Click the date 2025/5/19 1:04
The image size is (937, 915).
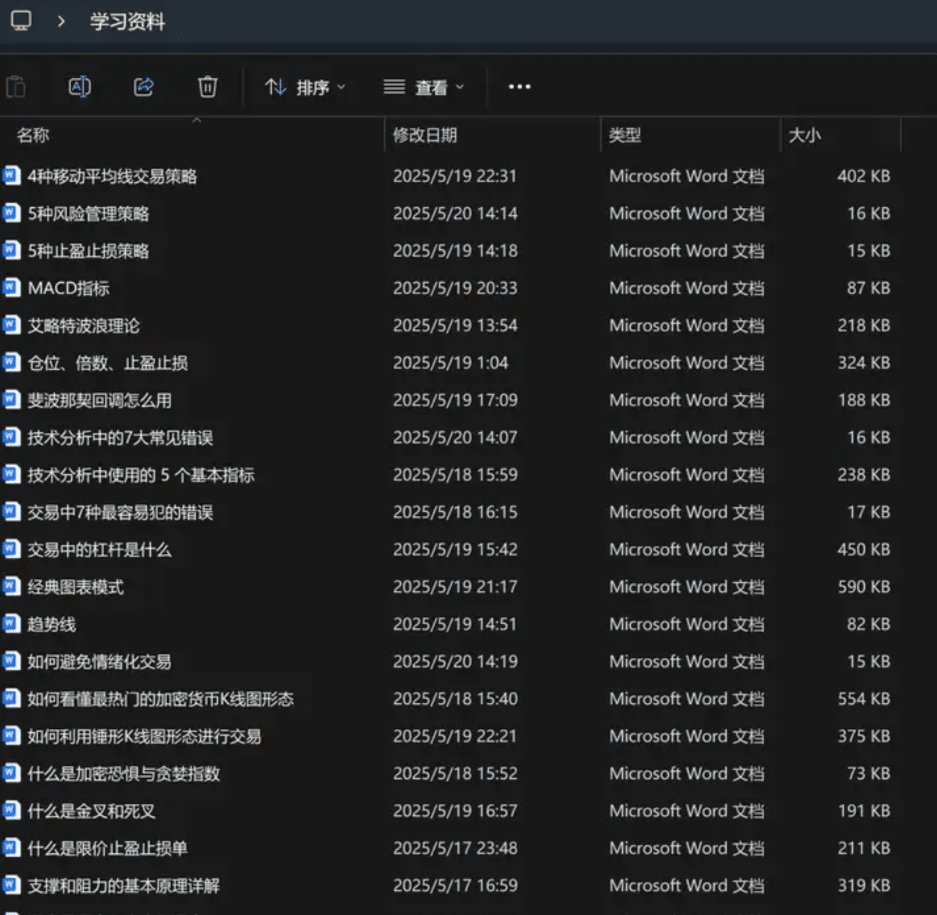[451, 363]
